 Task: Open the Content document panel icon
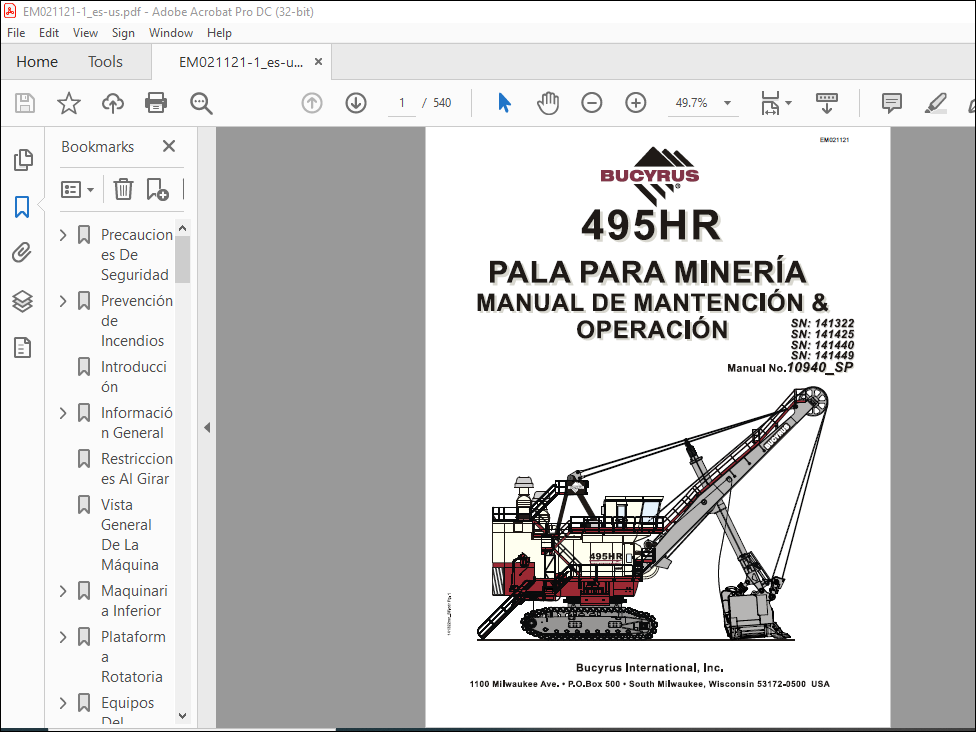point(22,348)
